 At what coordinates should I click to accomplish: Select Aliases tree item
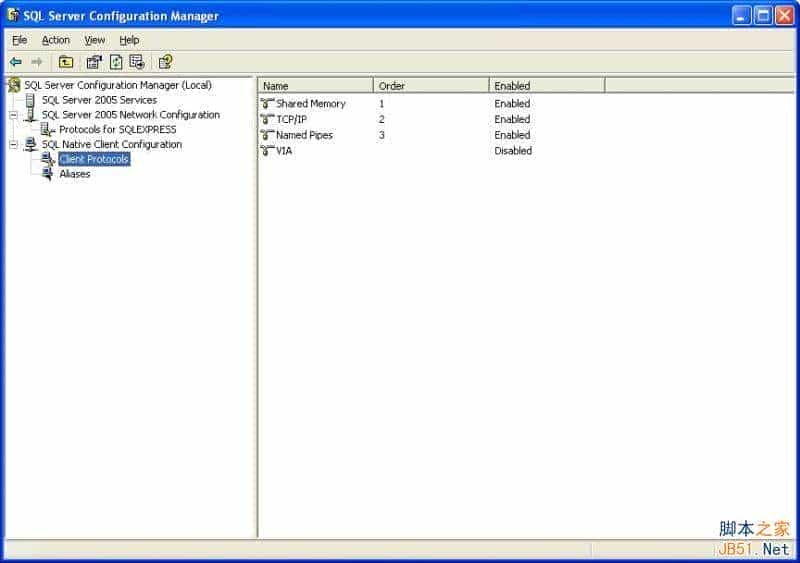click(x=74, y=174)
